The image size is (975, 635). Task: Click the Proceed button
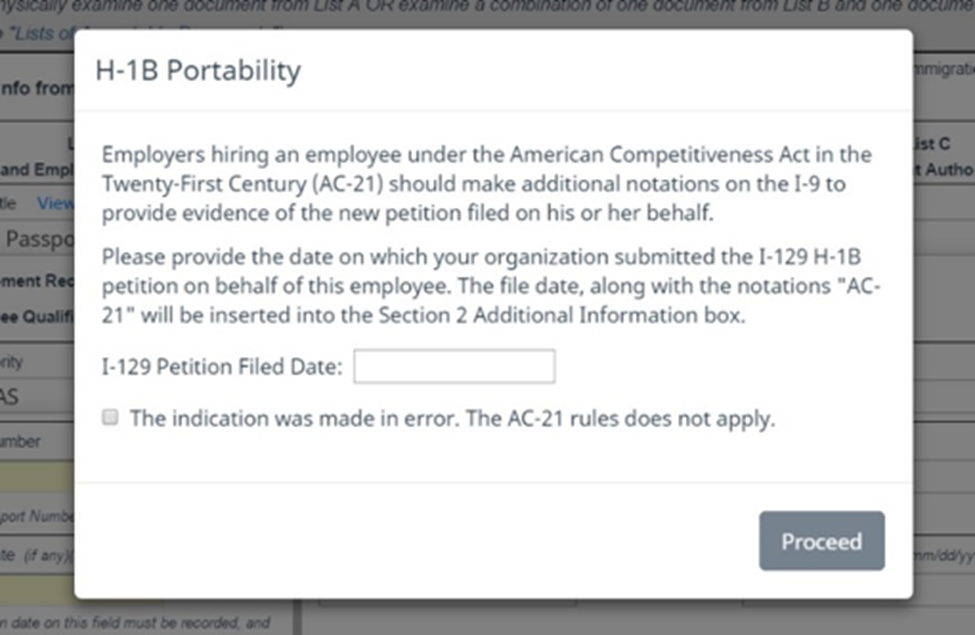coord(821,541)
